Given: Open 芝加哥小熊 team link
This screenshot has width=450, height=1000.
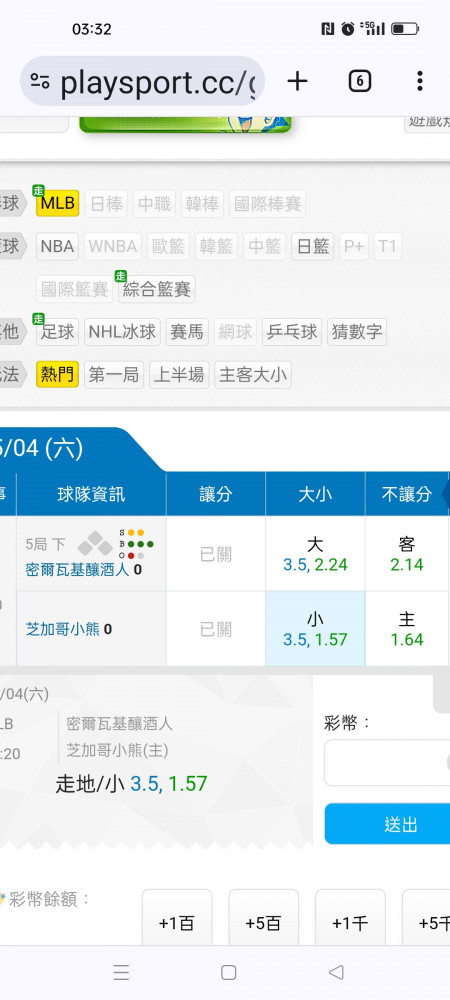Looking at the screenshot, I should click(x=62, y=629).
